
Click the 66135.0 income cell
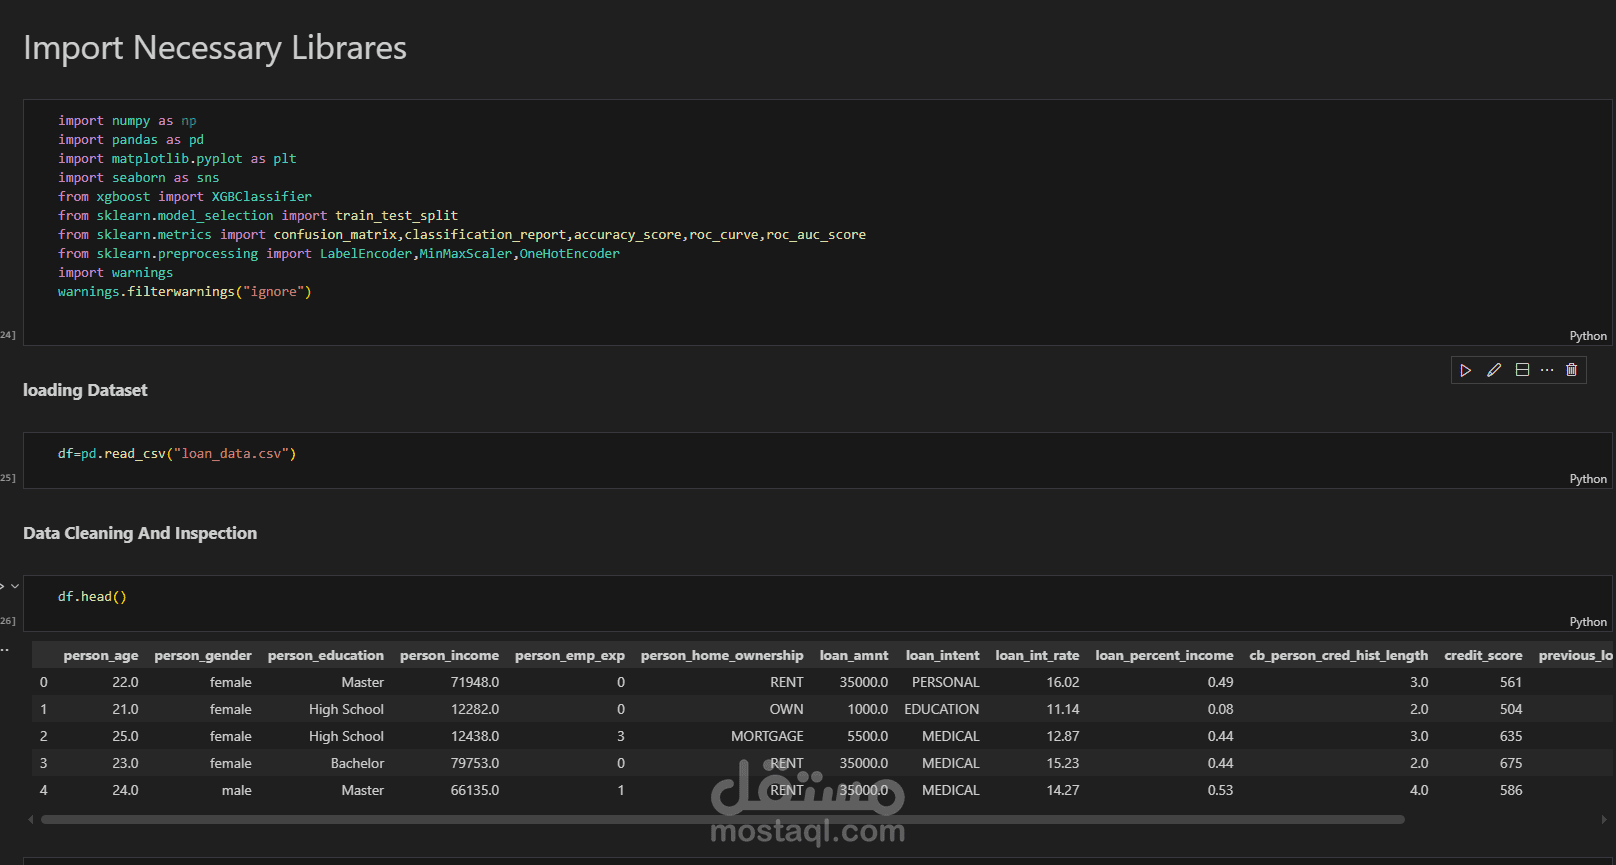coord(475,790)
